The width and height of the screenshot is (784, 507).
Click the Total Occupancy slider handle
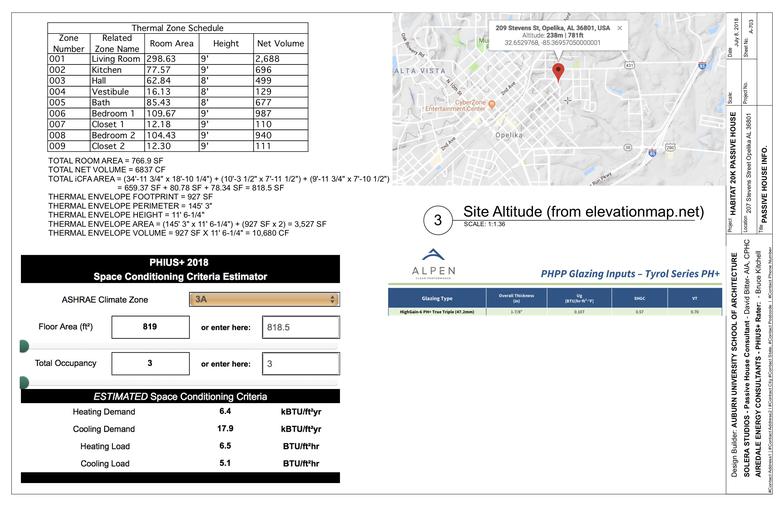(24, 383)
